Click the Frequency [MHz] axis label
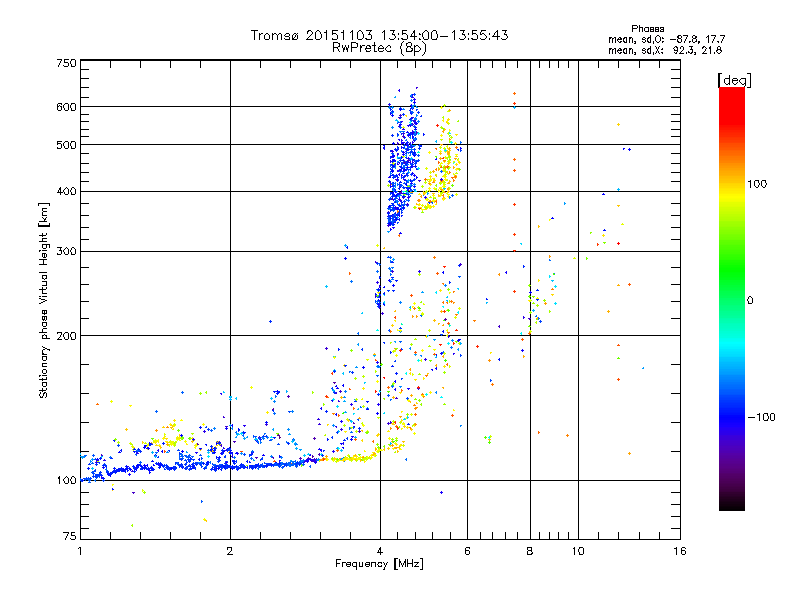 [379, 564]
